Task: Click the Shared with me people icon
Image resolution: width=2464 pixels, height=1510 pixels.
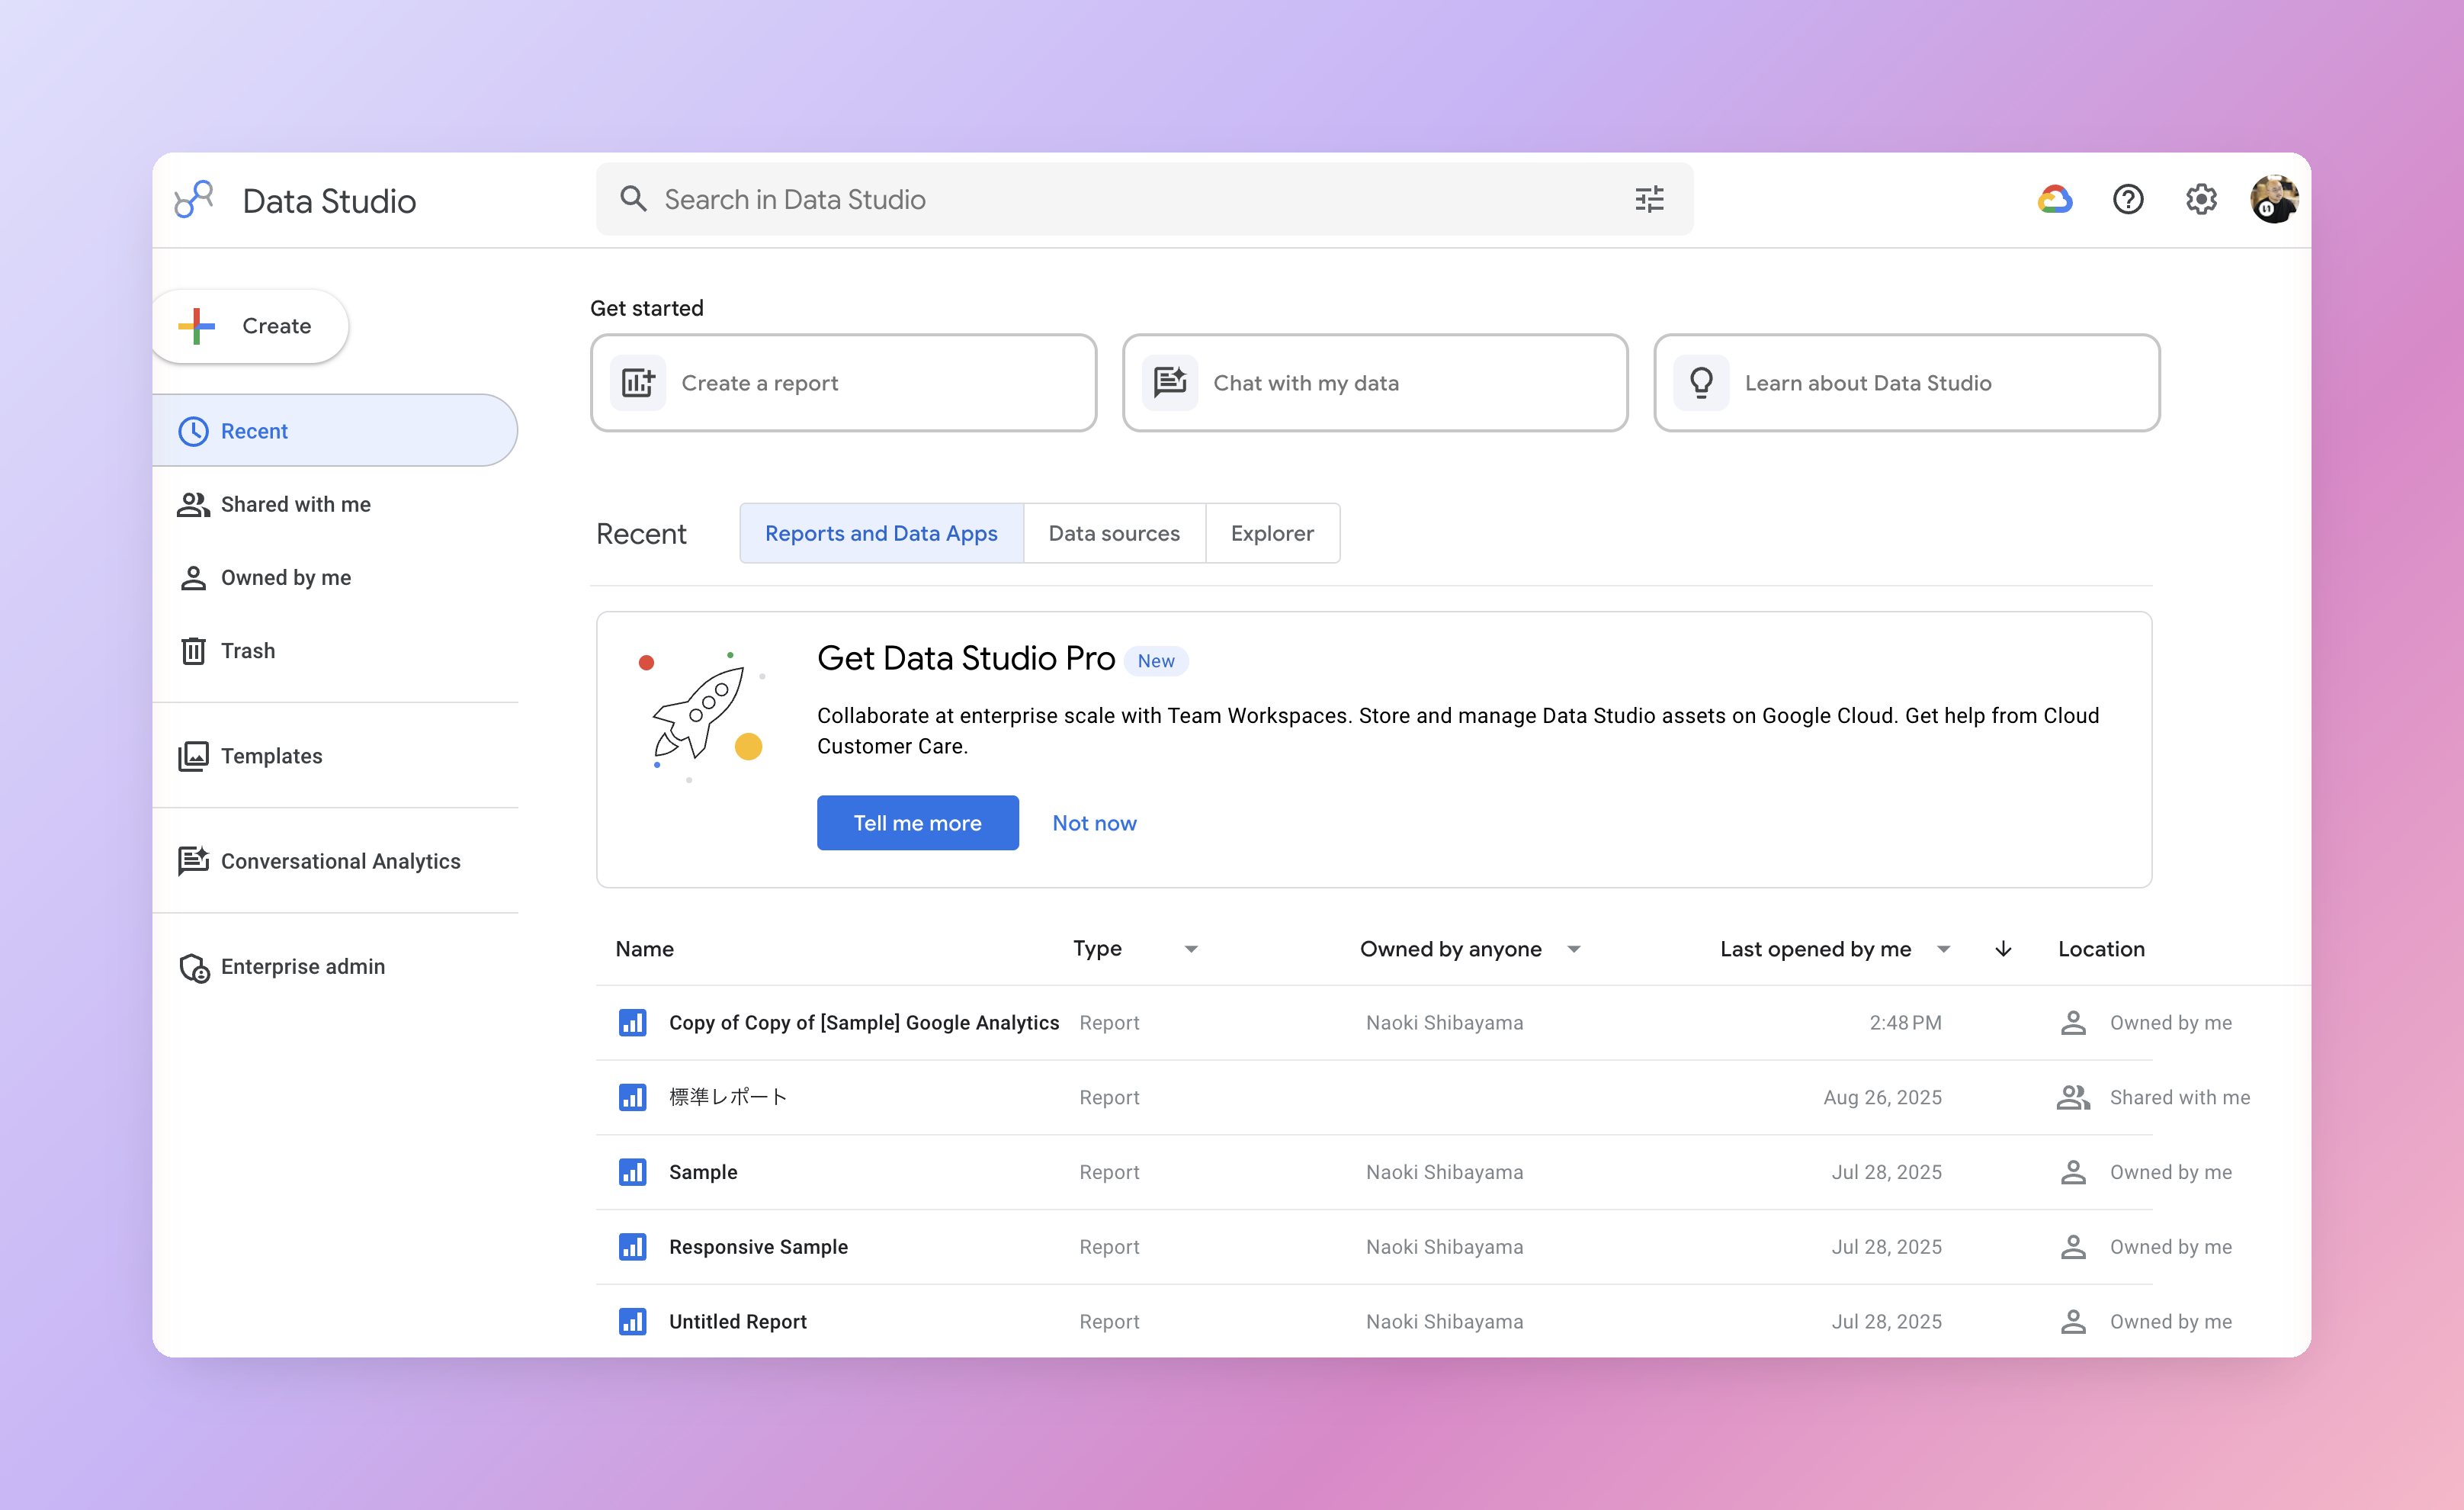Action: (x=193, y=505)
